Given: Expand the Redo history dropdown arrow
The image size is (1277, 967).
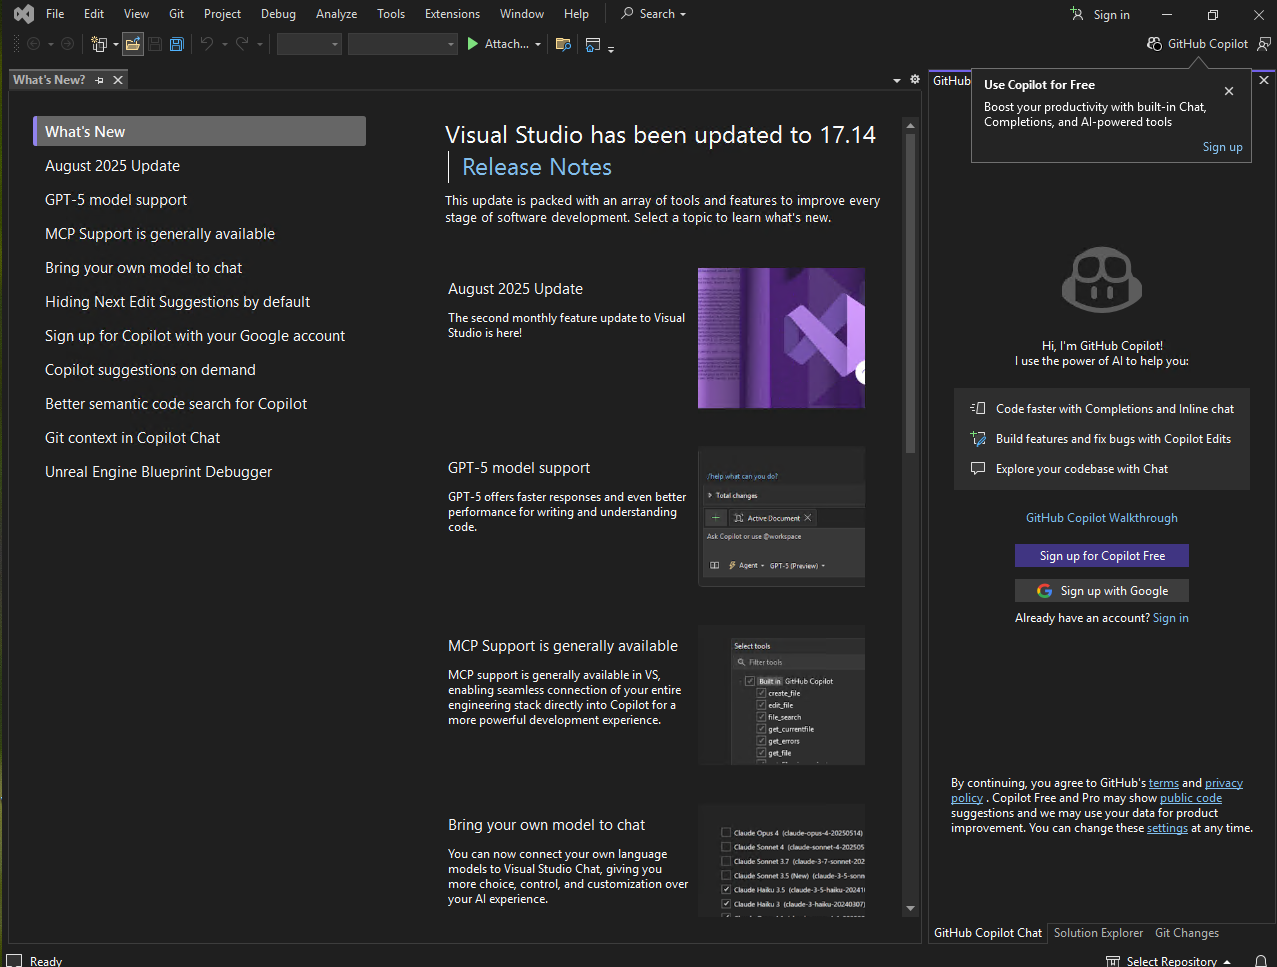Looking at the screenshot, I should [x=259, y=44].
